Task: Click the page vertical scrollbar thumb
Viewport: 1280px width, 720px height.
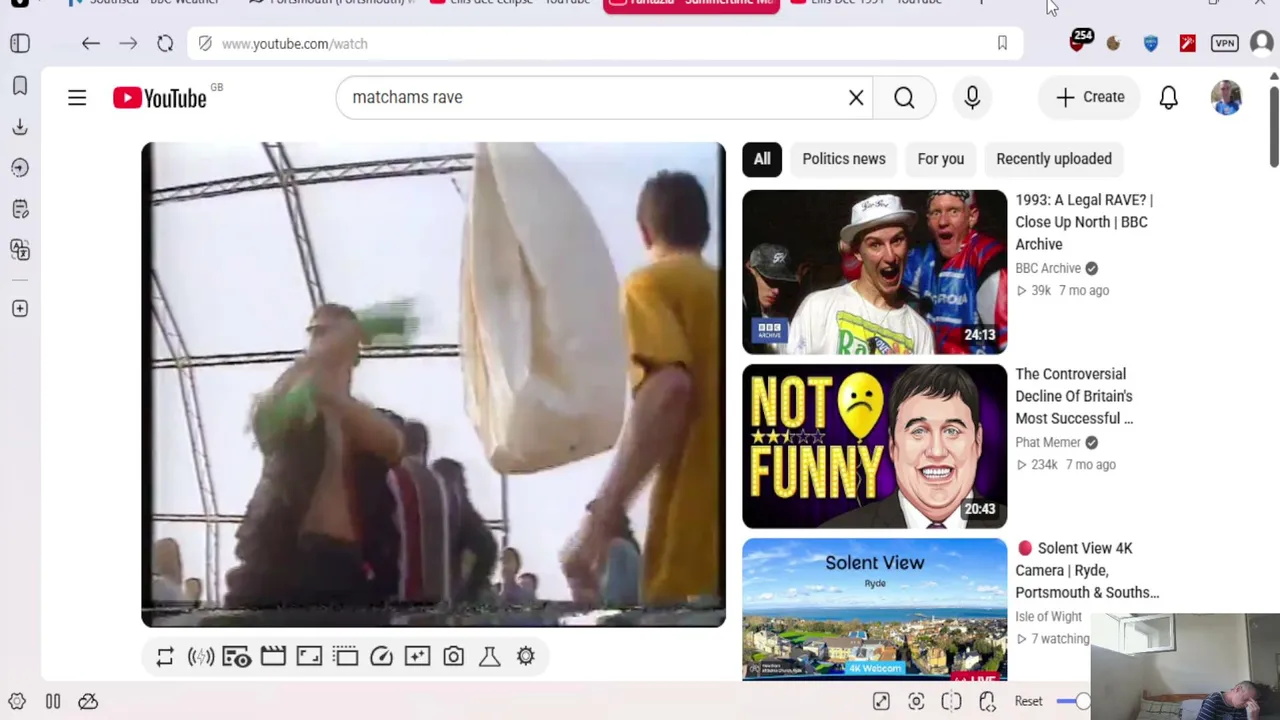Action: pyautogui.click(x=1273, y=125)
